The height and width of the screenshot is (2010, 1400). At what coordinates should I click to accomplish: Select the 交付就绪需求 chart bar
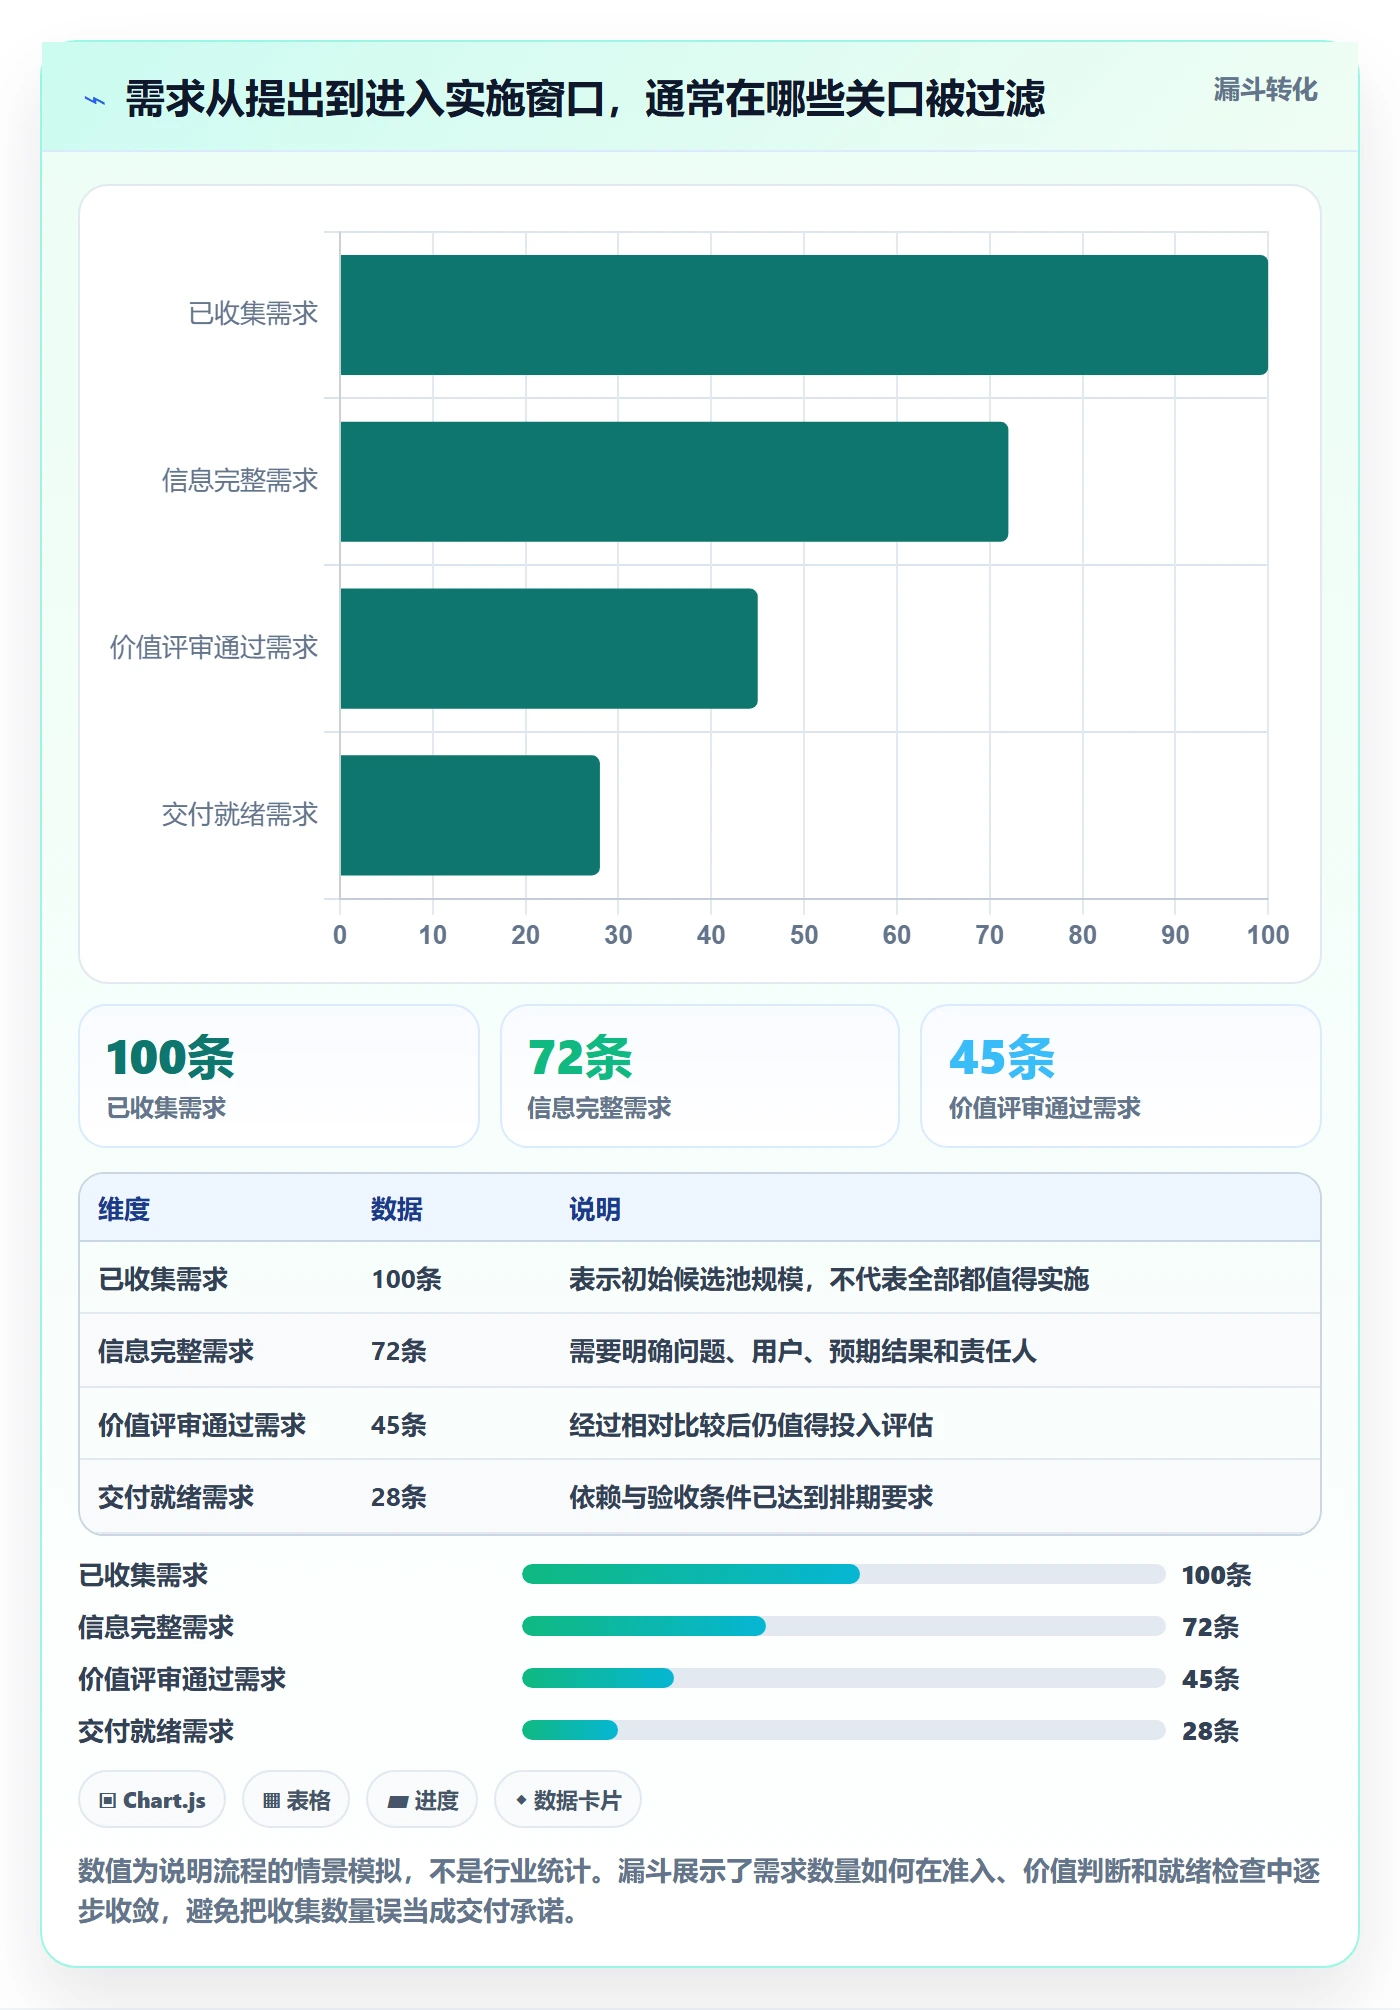point(470,815)
